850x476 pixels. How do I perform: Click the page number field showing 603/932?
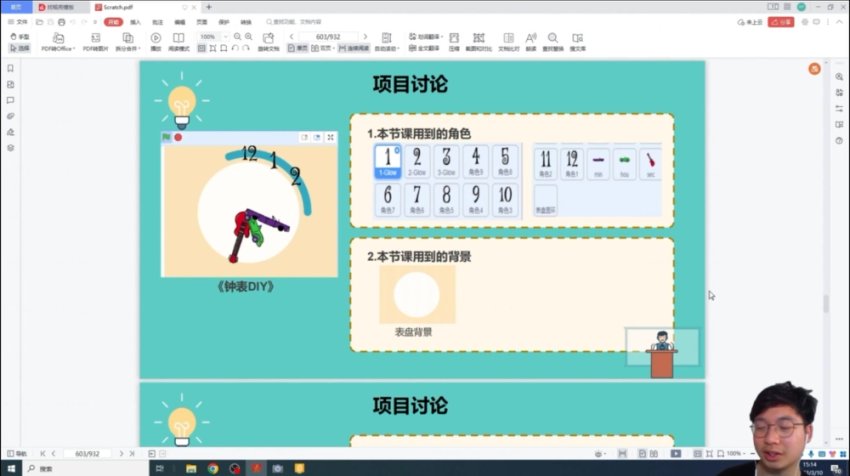(x=313, y=36)
